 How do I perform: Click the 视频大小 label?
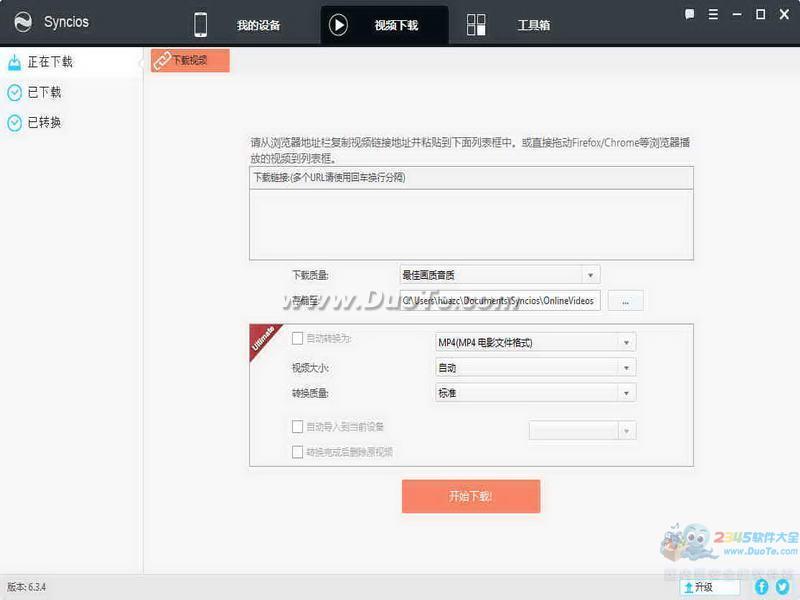click(310, 368)
